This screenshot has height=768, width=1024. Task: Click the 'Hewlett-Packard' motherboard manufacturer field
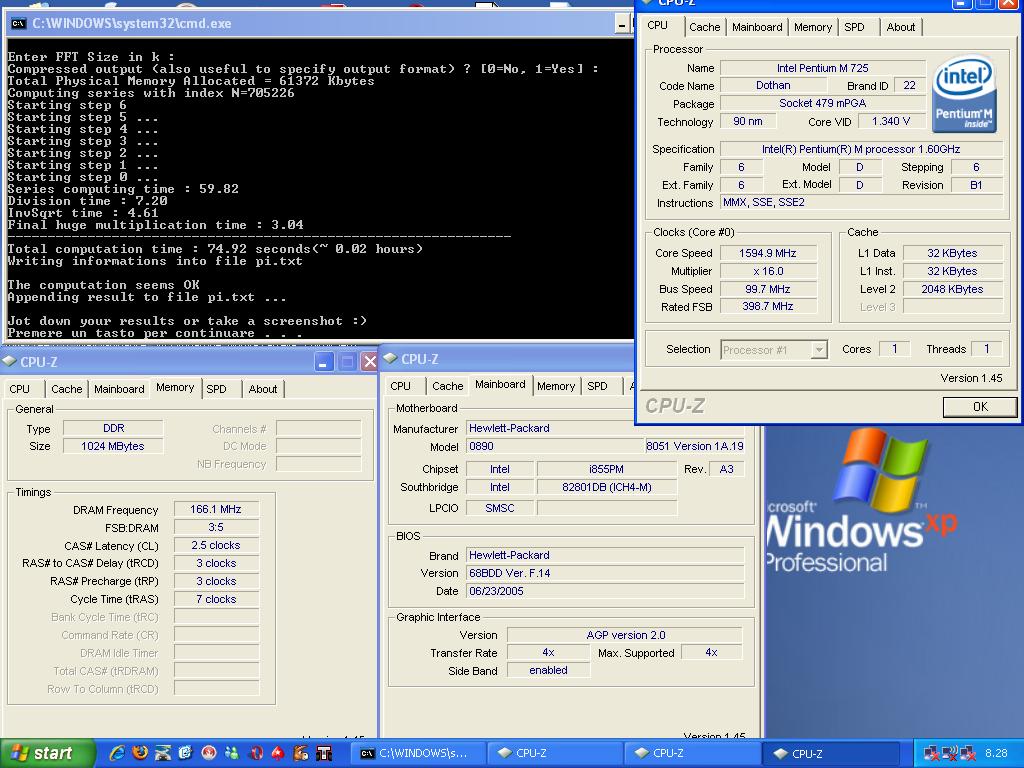[x=605, y=428]
